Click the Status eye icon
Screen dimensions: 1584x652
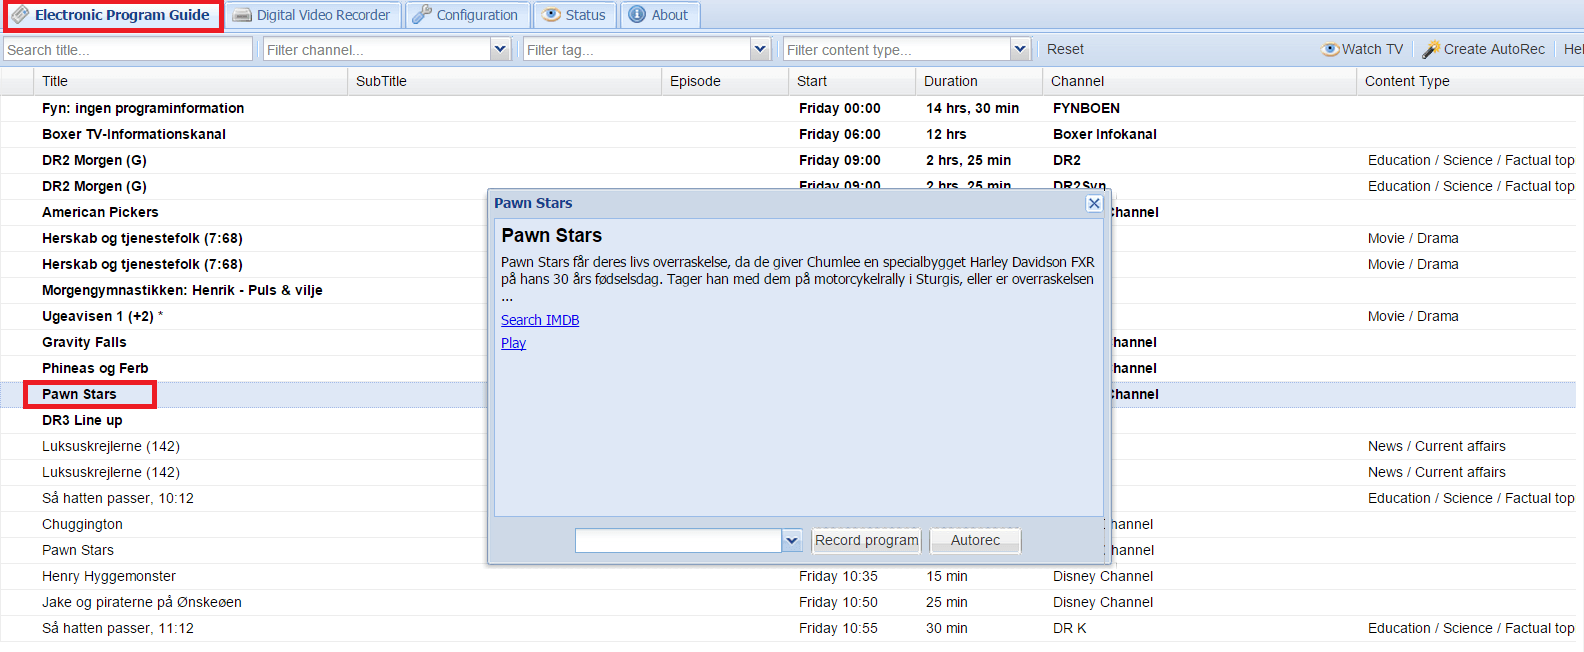pos(551,15)
